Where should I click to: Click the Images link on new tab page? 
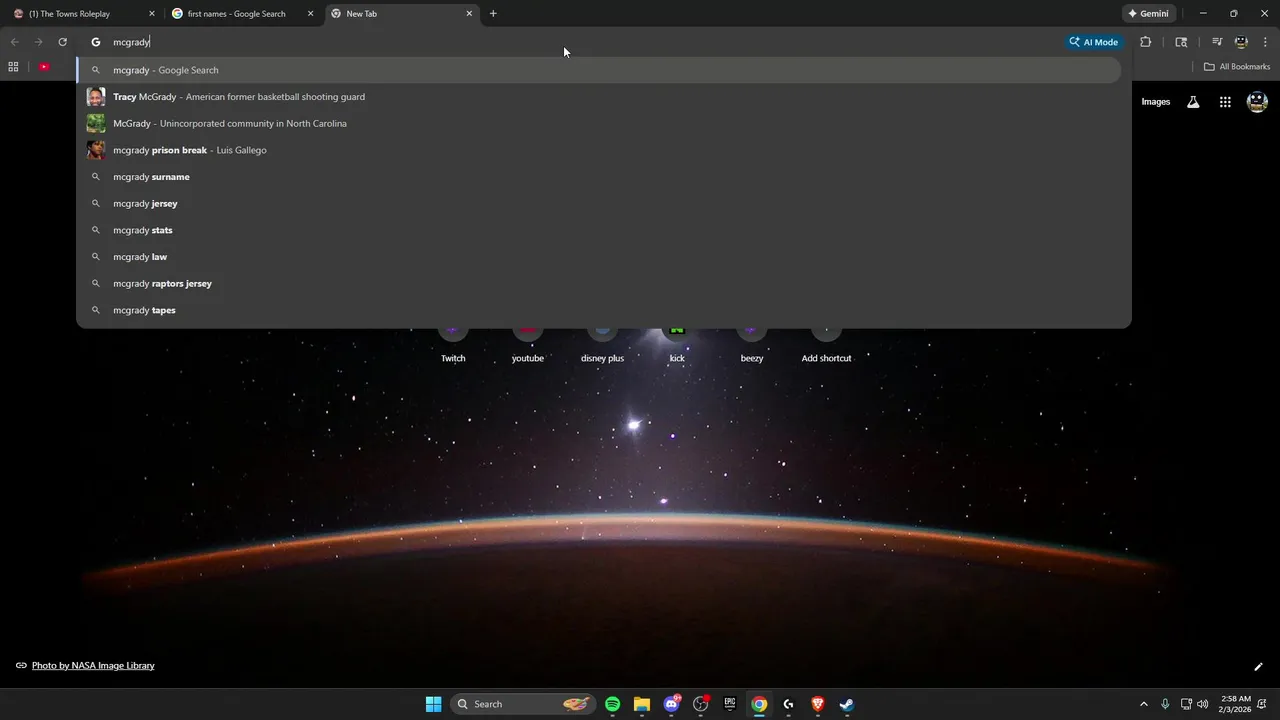(x=1155, y=102)
